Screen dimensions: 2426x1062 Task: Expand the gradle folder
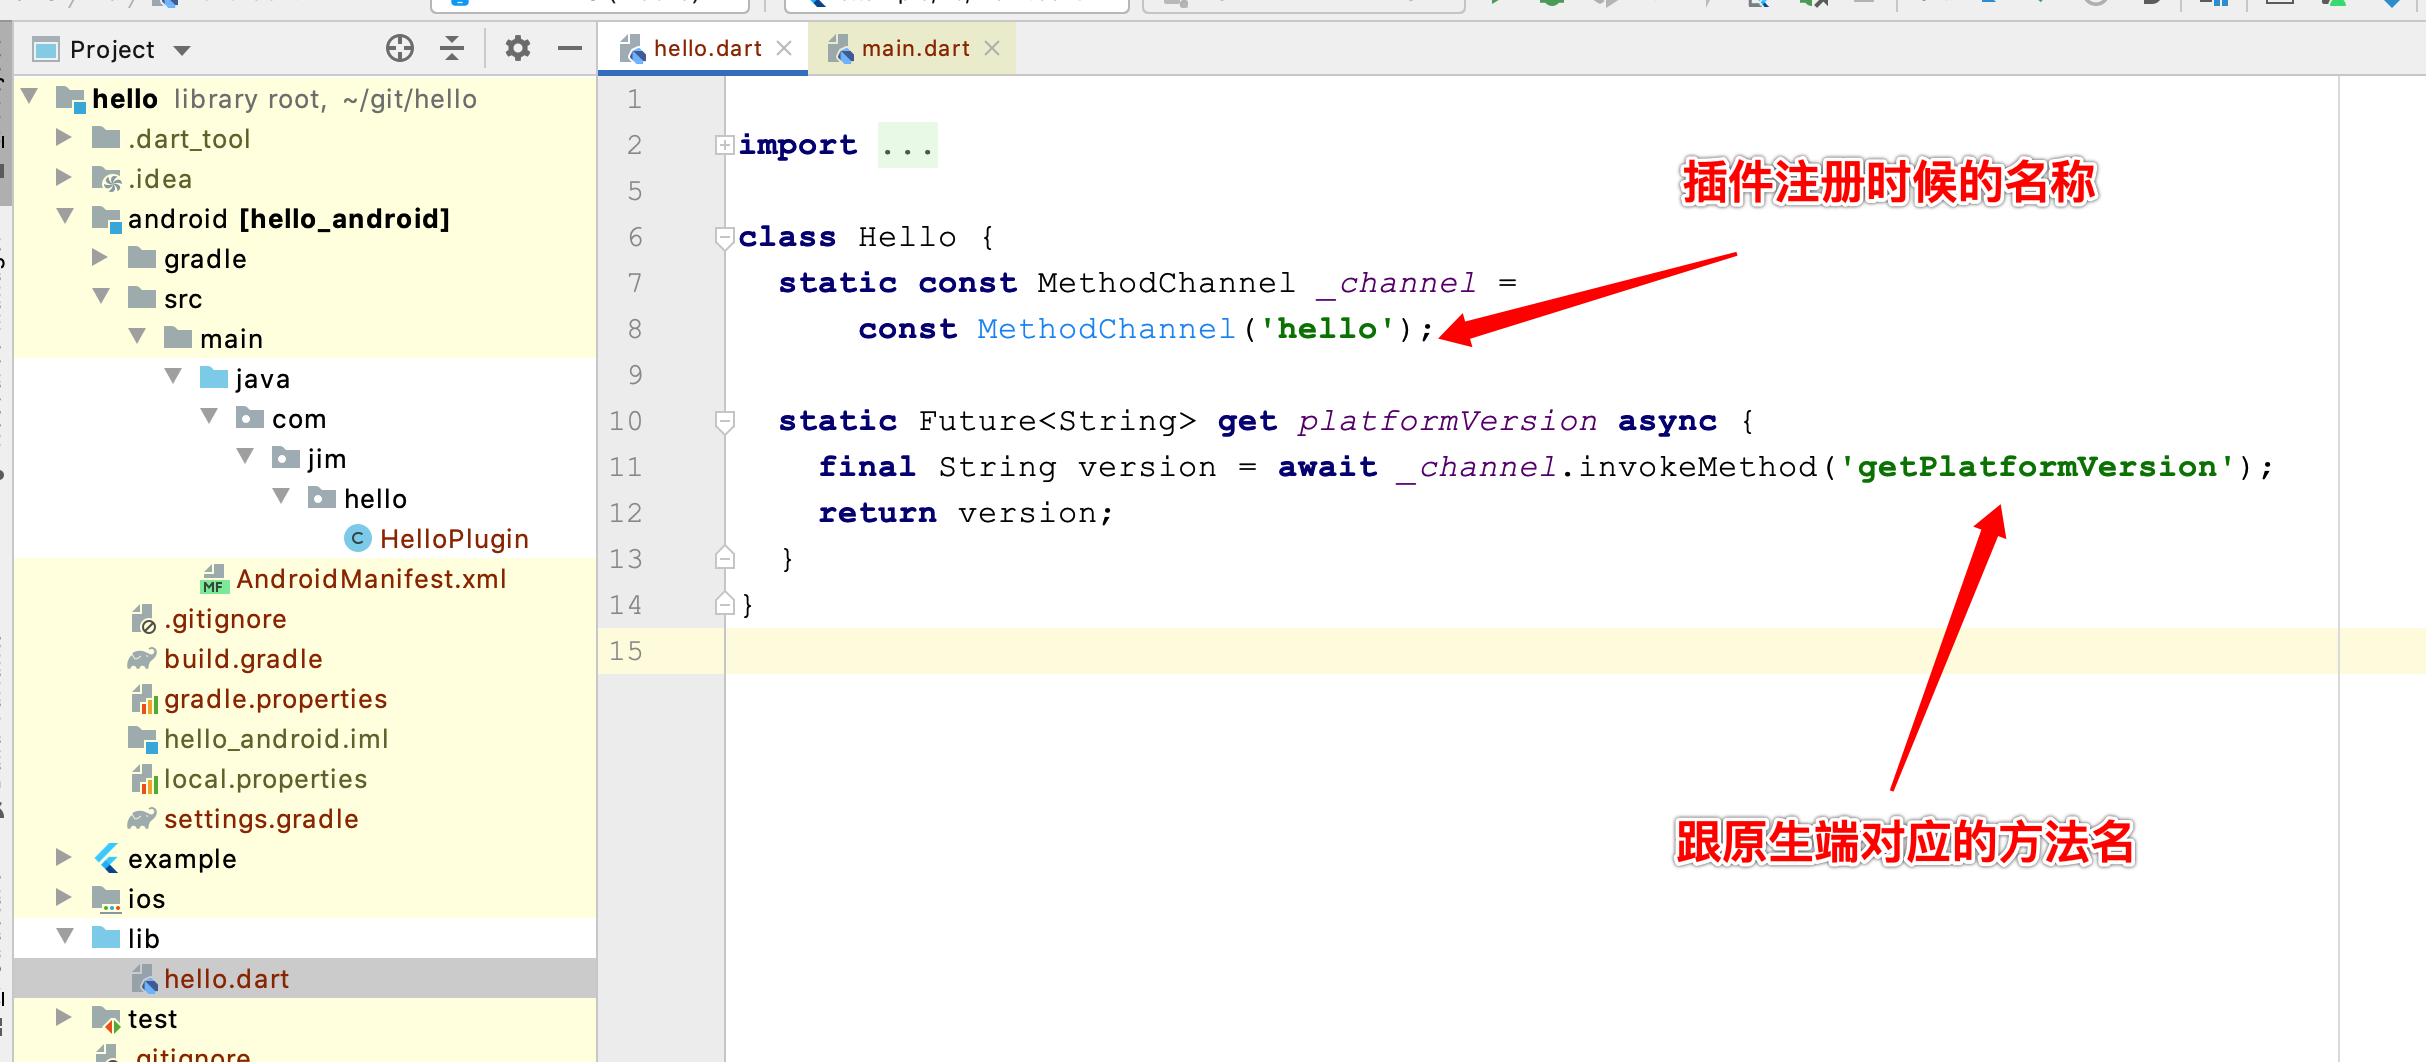pos(100,257)
